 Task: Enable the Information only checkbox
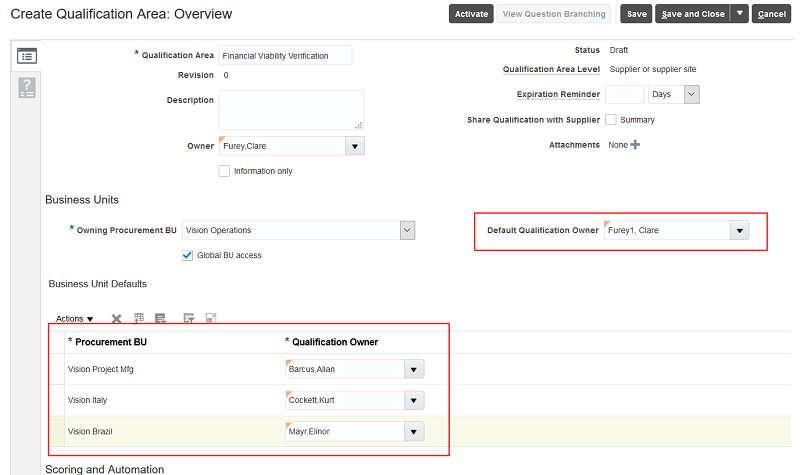(x=224, y=171)
